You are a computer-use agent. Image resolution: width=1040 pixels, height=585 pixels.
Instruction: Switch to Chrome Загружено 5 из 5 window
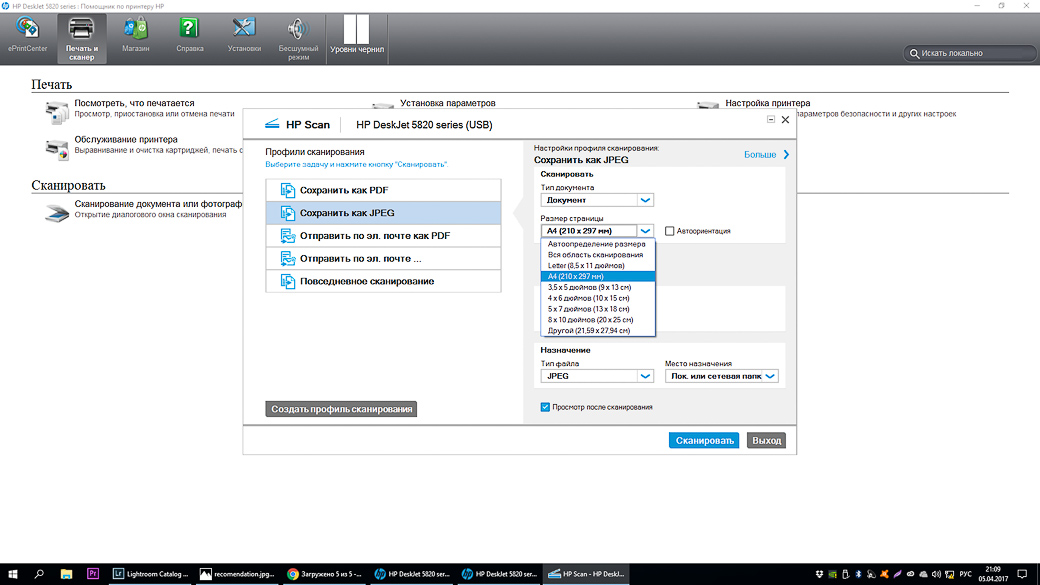click(324, 574)
